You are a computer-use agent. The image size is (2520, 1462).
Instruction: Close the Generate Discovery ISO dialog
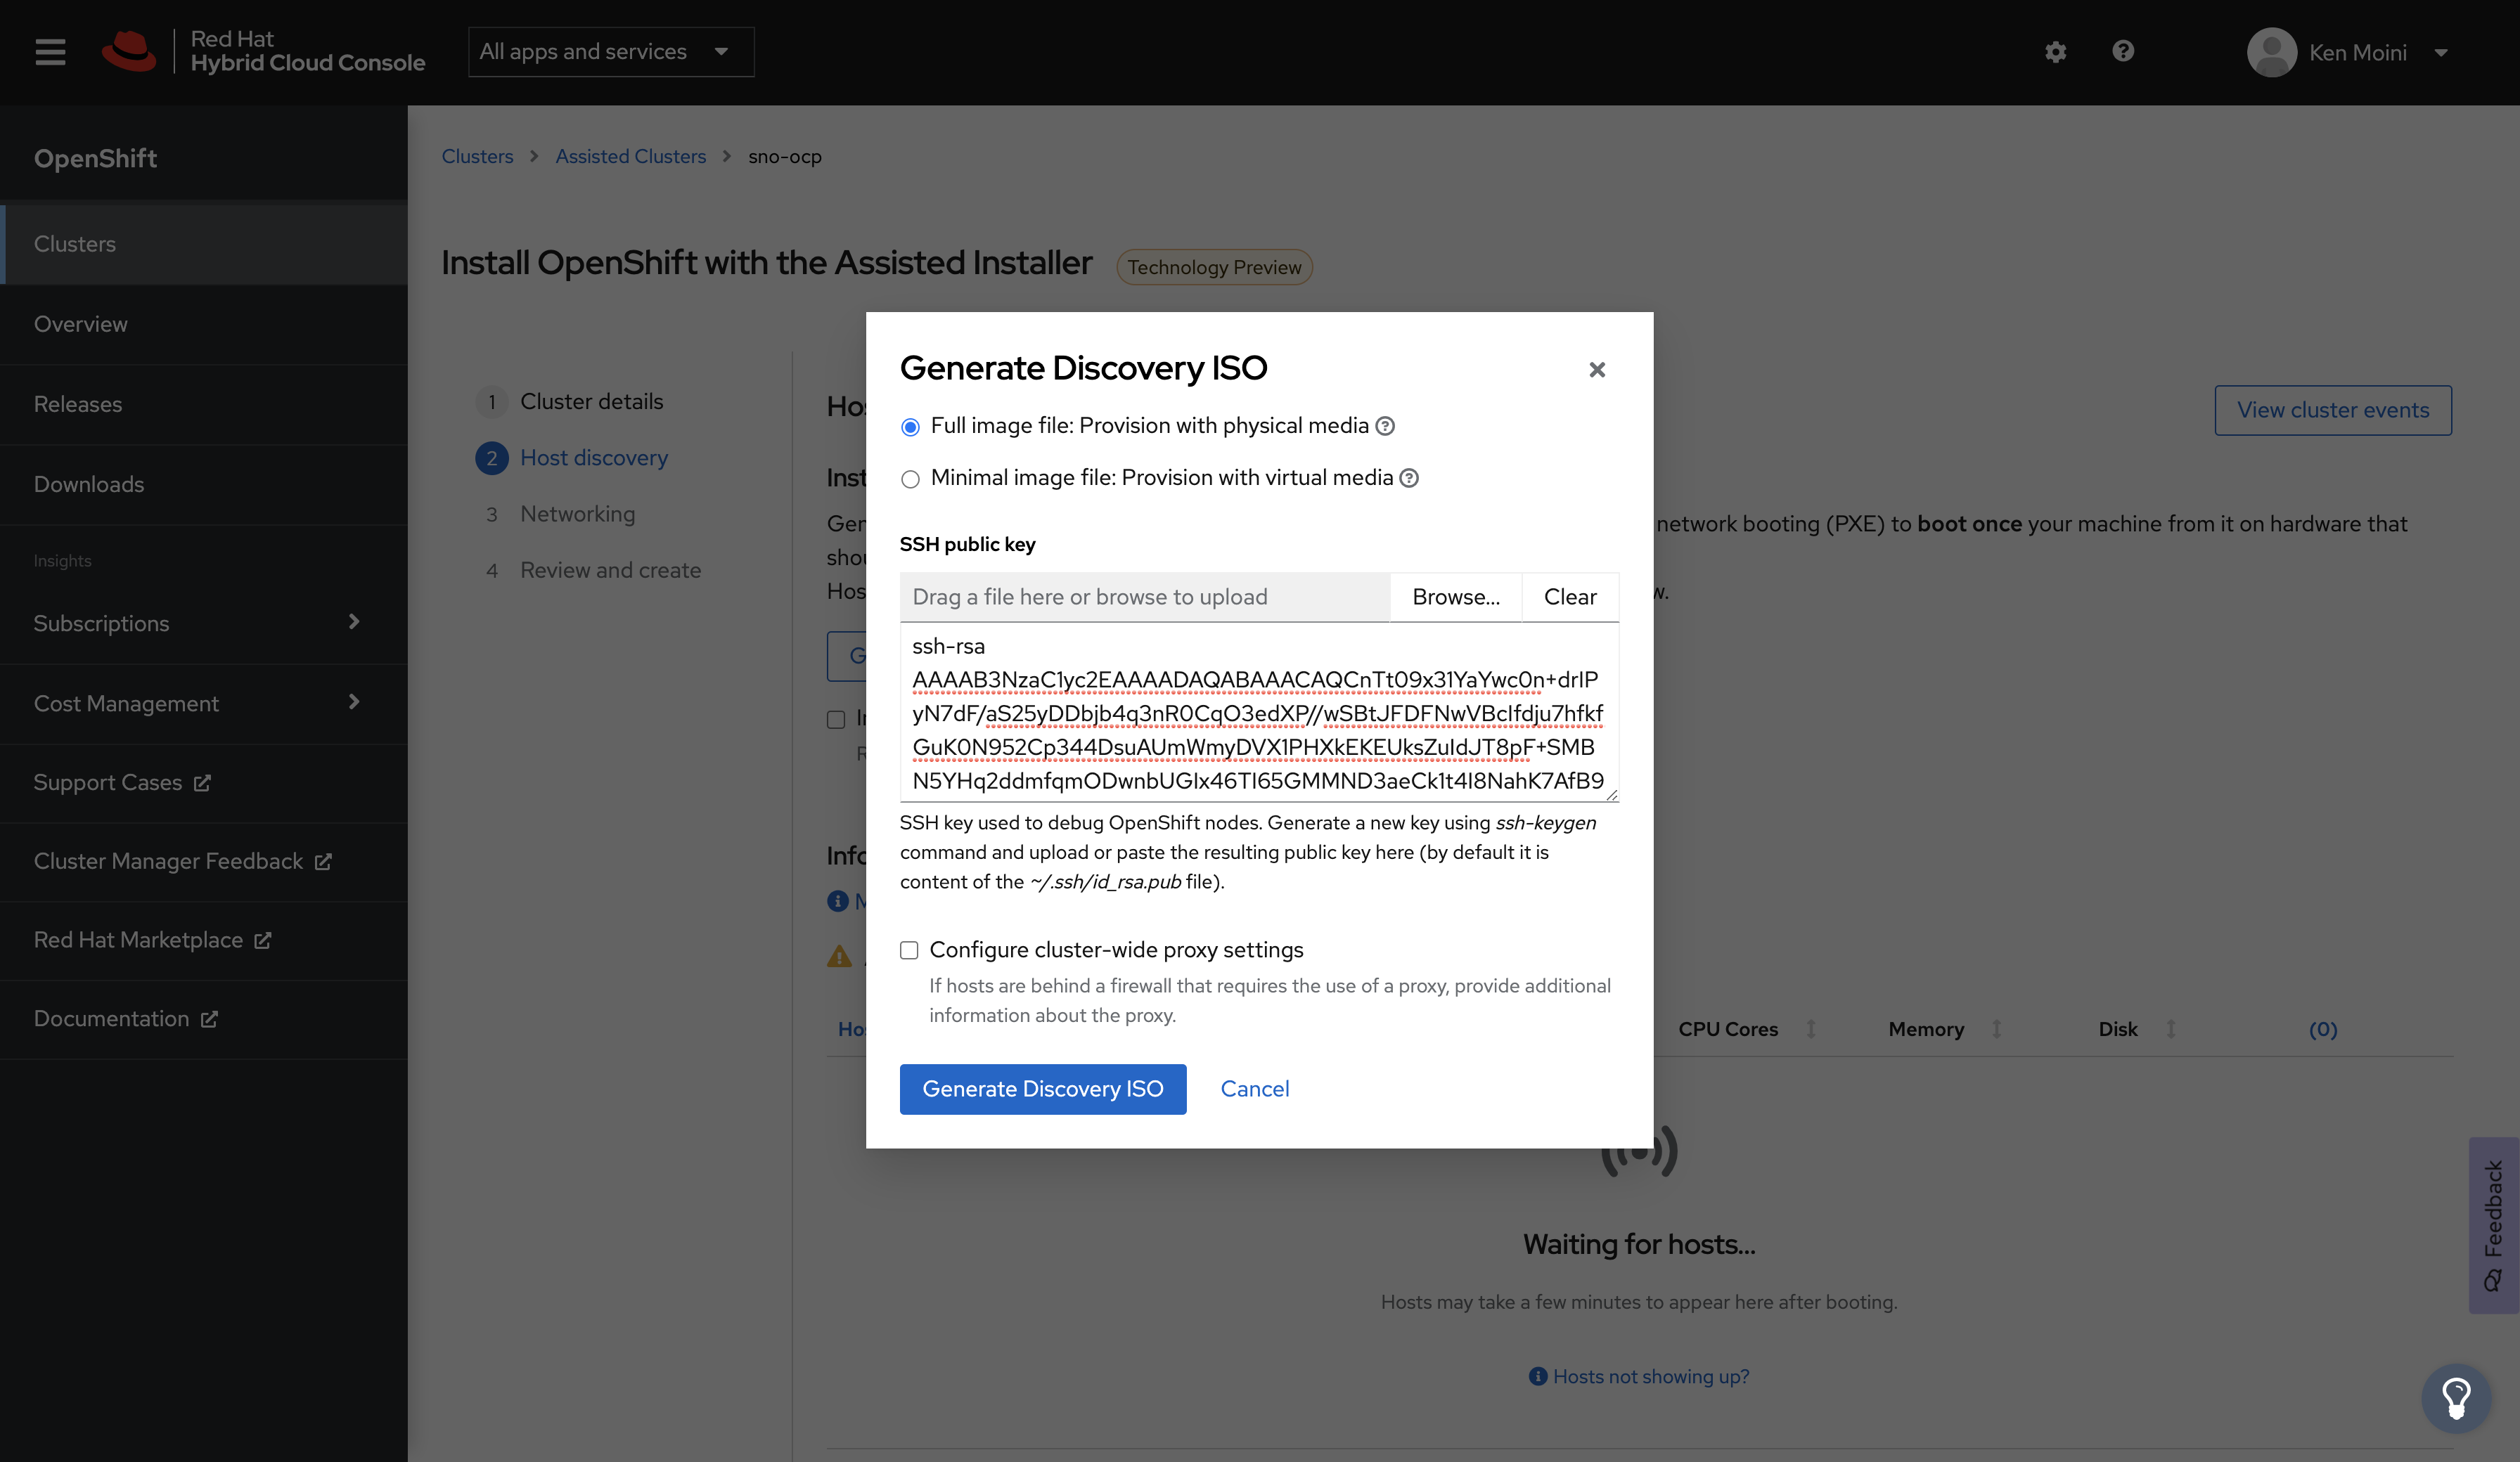click(1597, 370)
